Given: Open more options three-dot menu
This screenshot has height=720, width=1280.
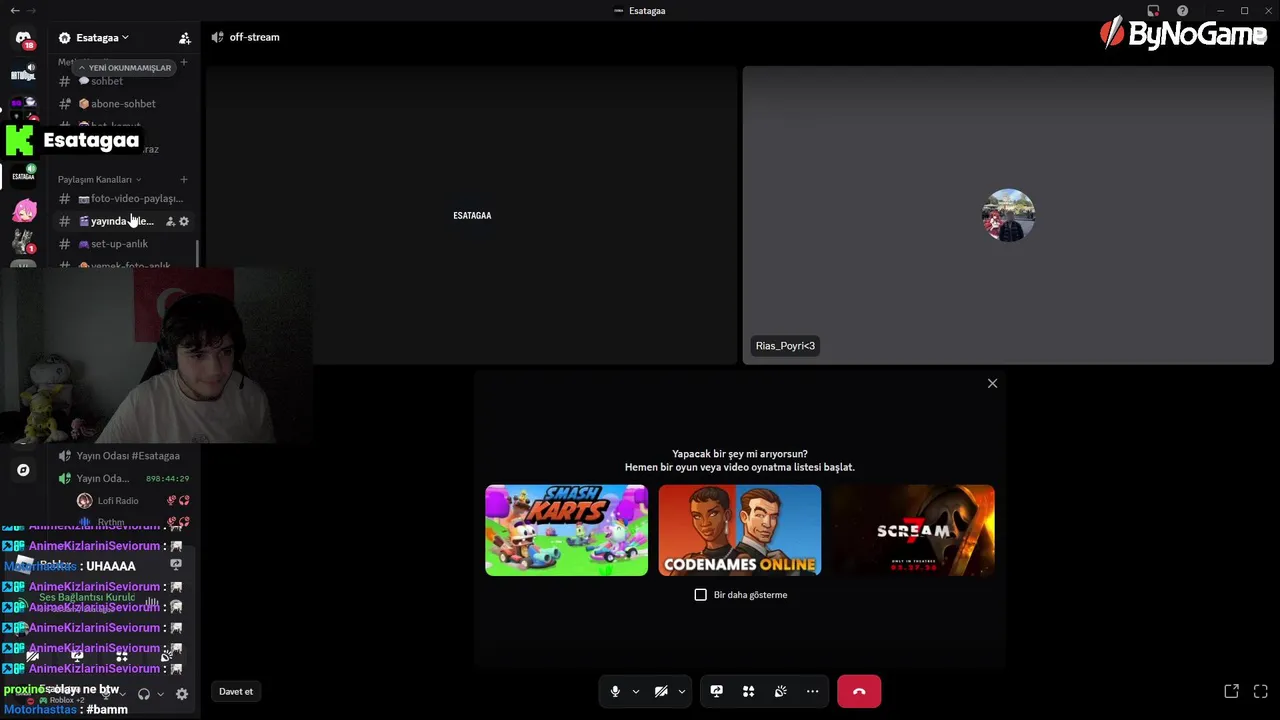Looking at the screenshot, I should 812,691.
